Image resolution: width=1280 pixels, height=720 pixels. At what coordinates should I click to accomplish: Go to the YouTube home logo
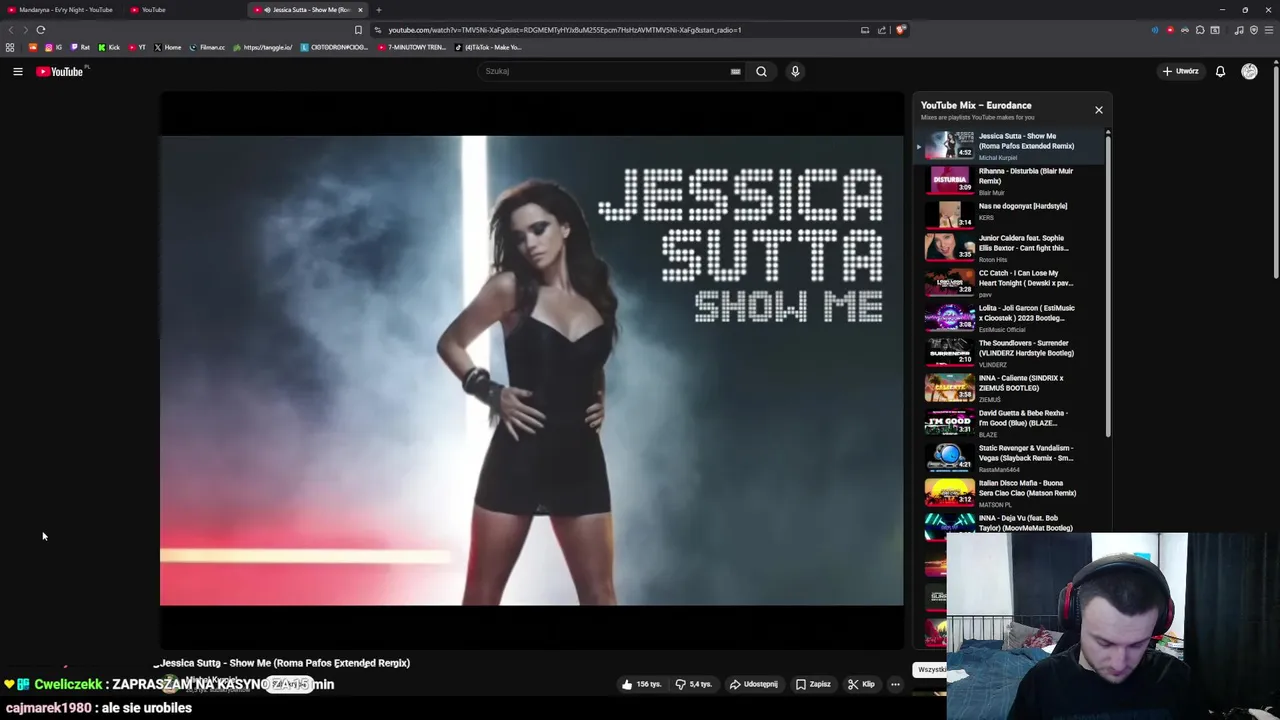coord(61,71)
